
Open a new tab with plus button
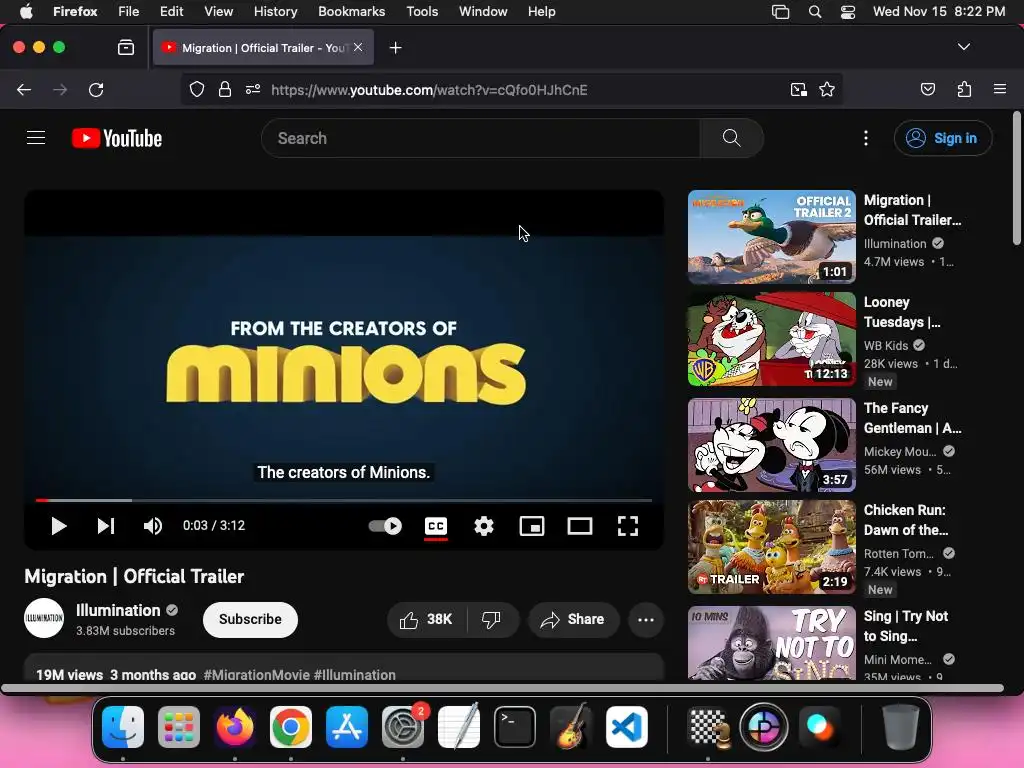click(x=395, y=48)
